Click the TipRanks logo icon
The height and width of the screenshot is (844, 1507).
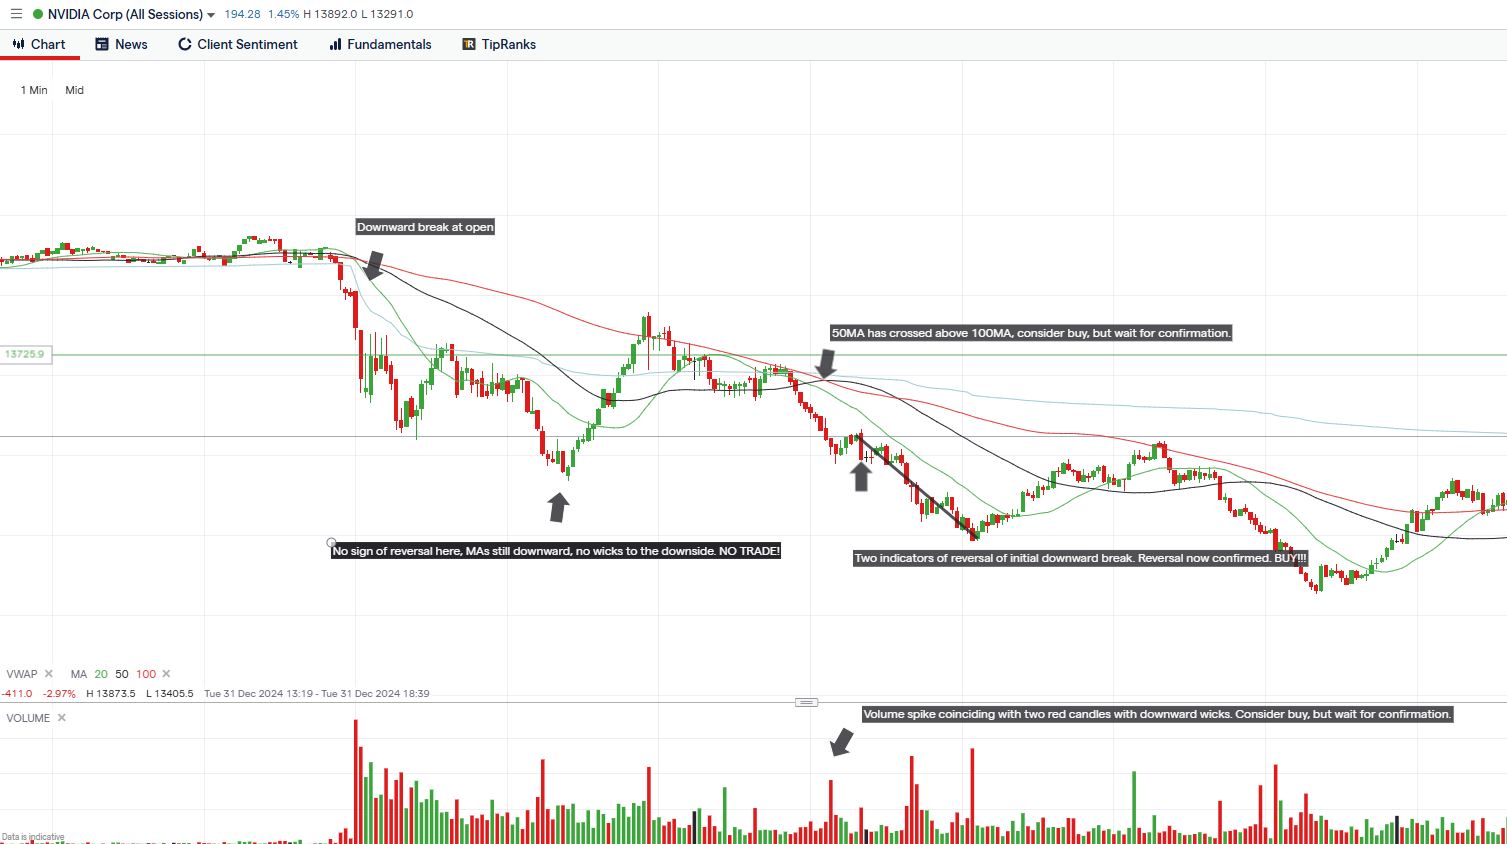coord(469,44)
